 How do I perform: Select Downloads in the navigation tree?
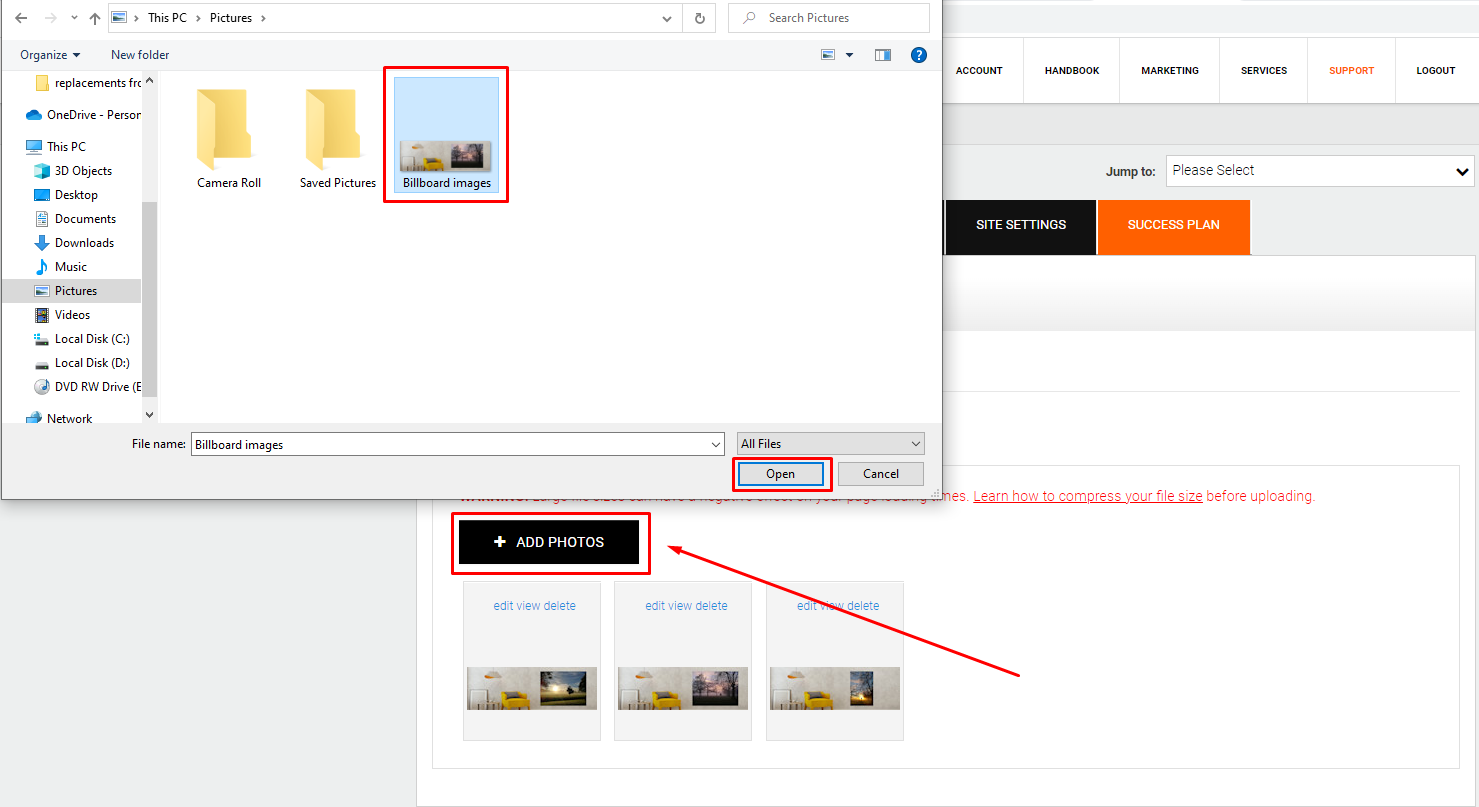(x=84, y=243)
